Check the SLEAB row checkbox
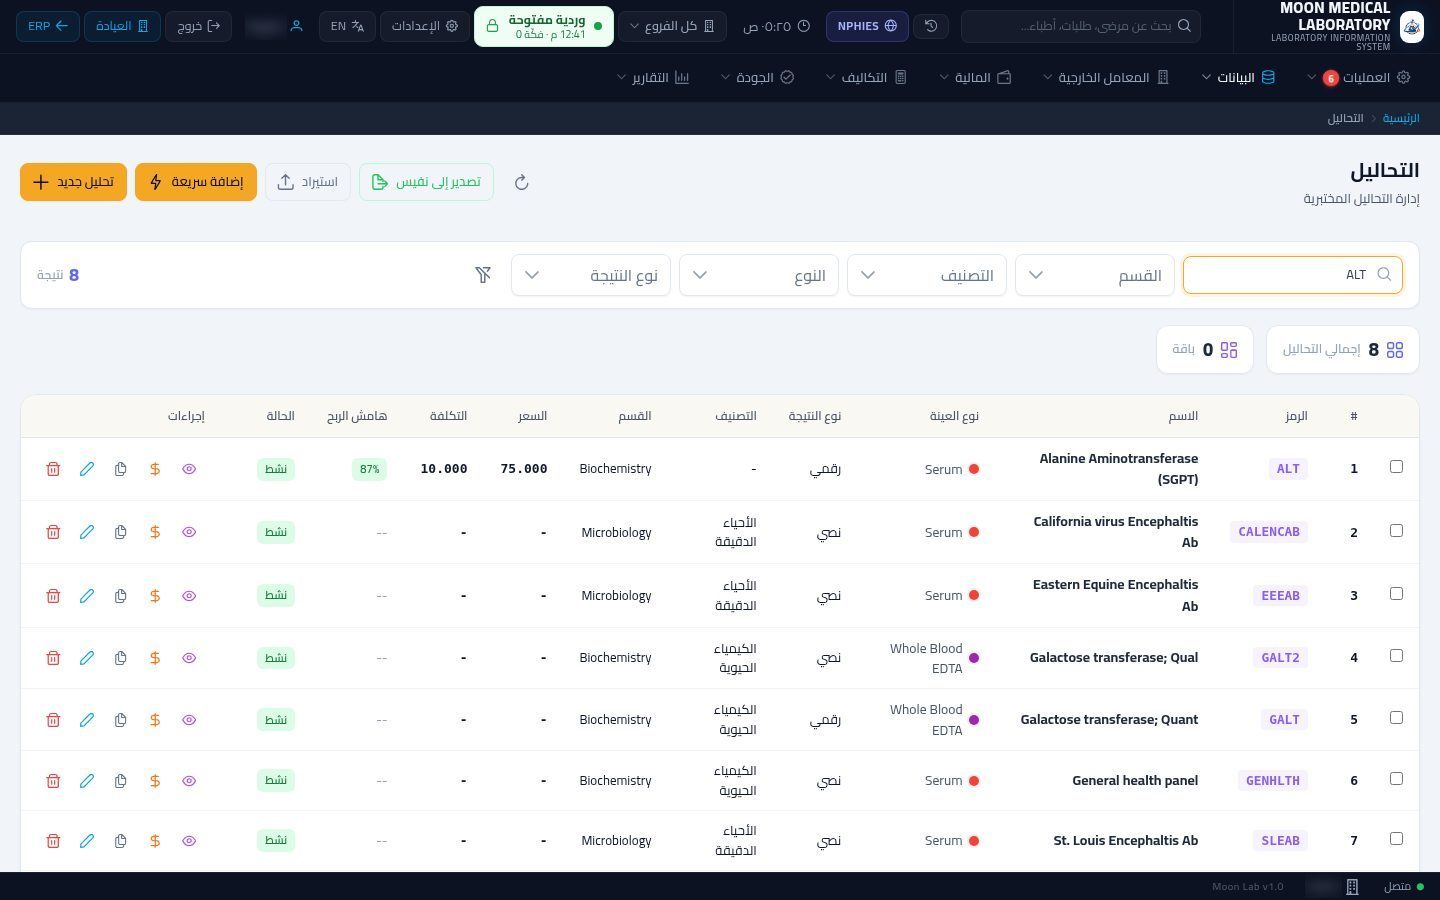Image resolution: width=1440 pixels, height=900 pixels. click(x=1396, y=839)
